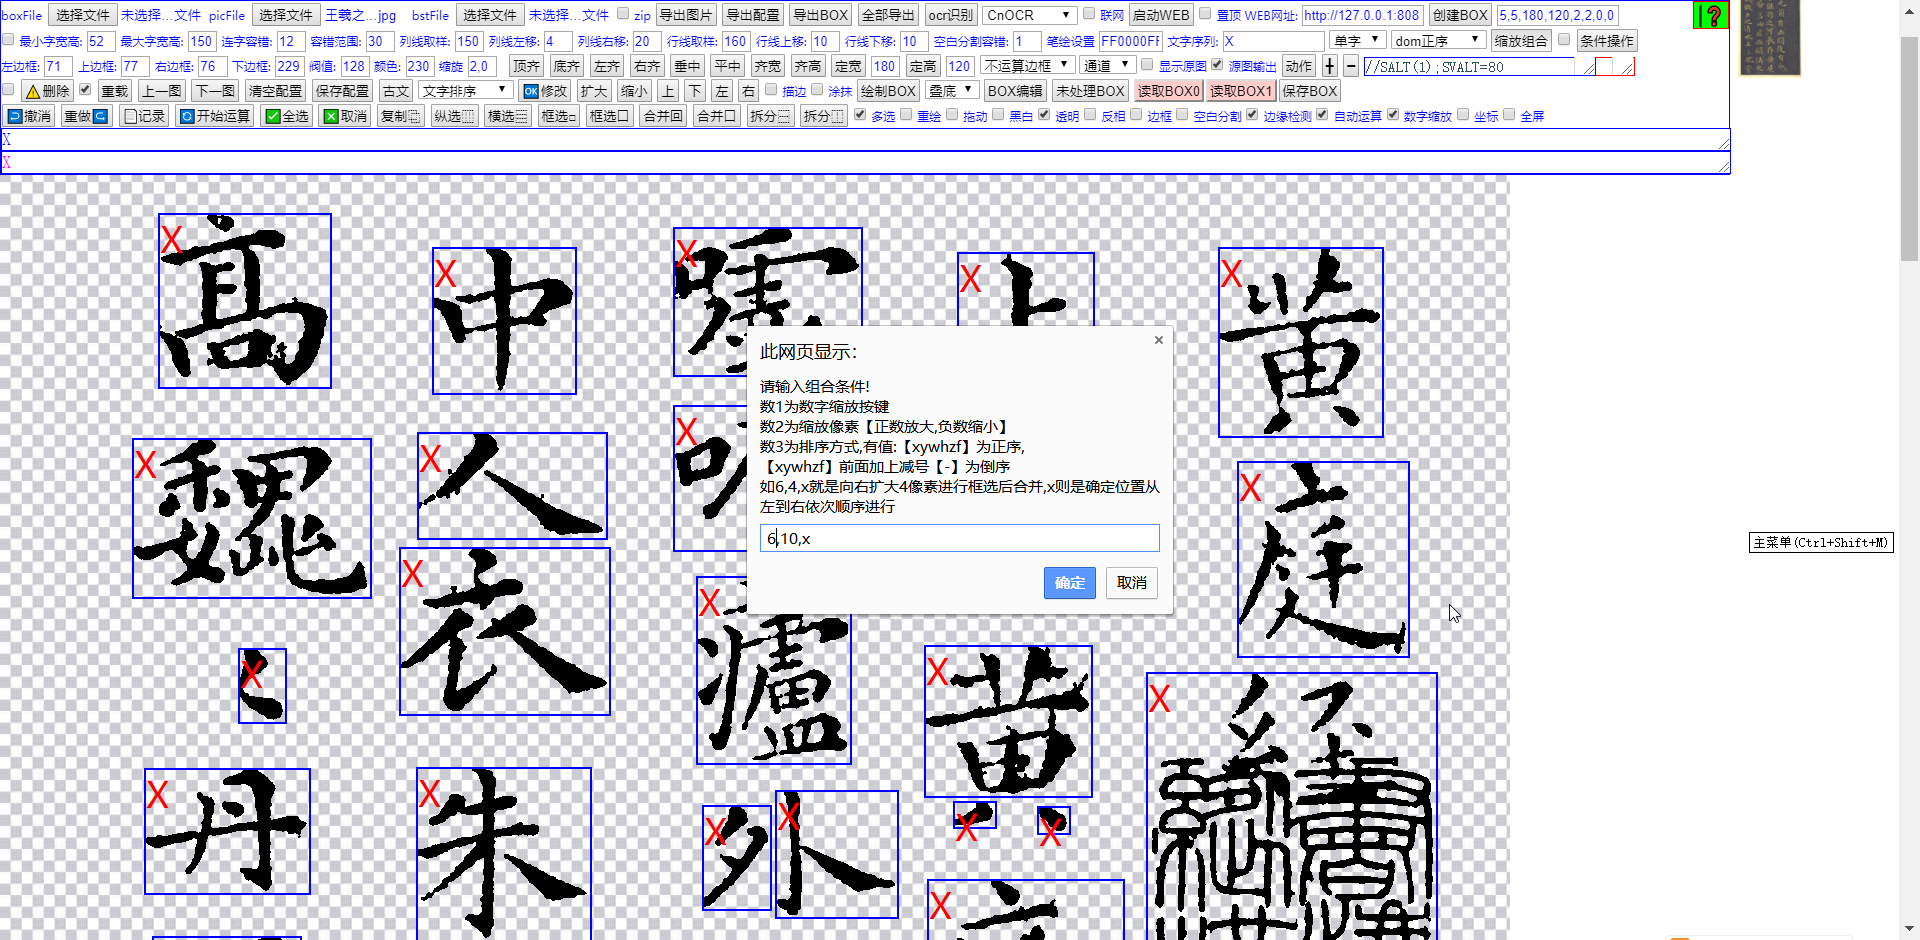Click the source image thumbnail at top right
The width and height of the screenshot is (1920, 940).
tap(1769, 38)
